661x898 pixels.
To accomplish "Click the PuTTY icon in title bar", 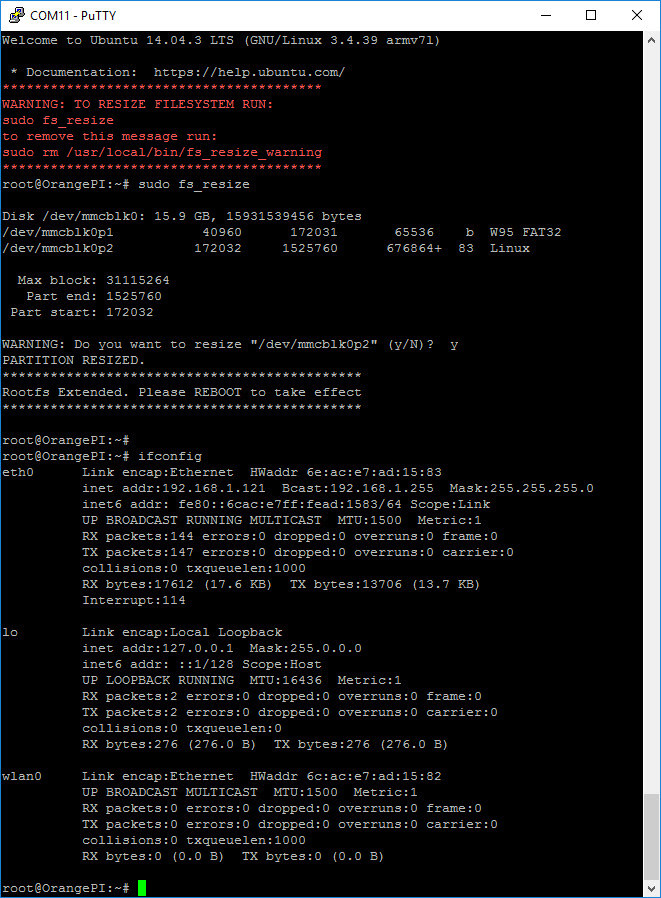I will [17, 15].
